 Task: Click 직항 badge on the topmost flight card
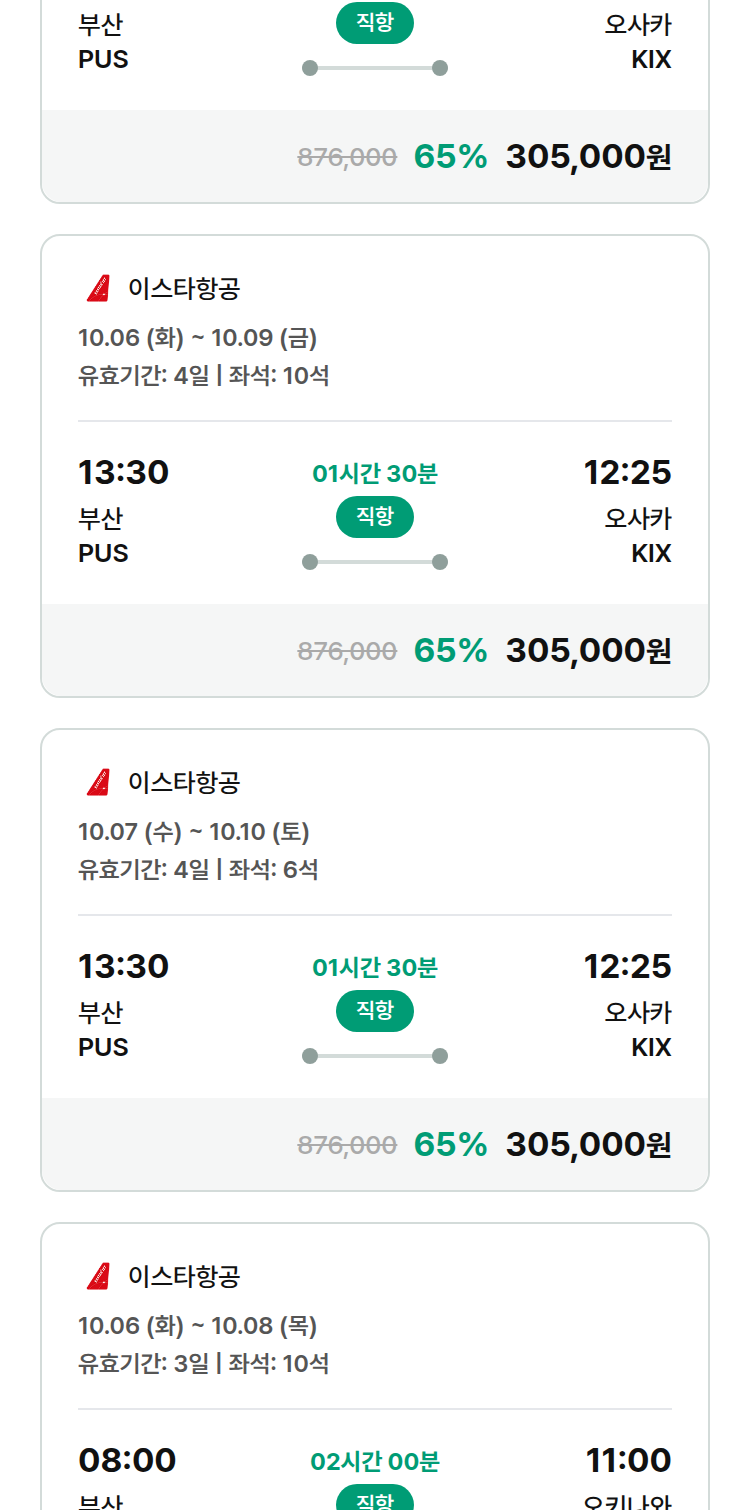click(x=375, y=23)
